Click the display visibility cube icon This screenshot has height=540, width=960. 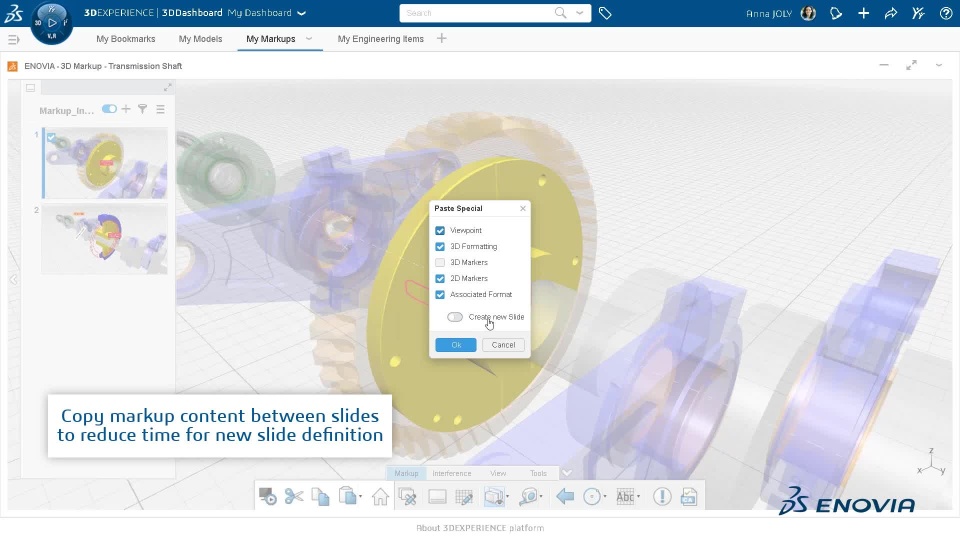pos(493,497)
